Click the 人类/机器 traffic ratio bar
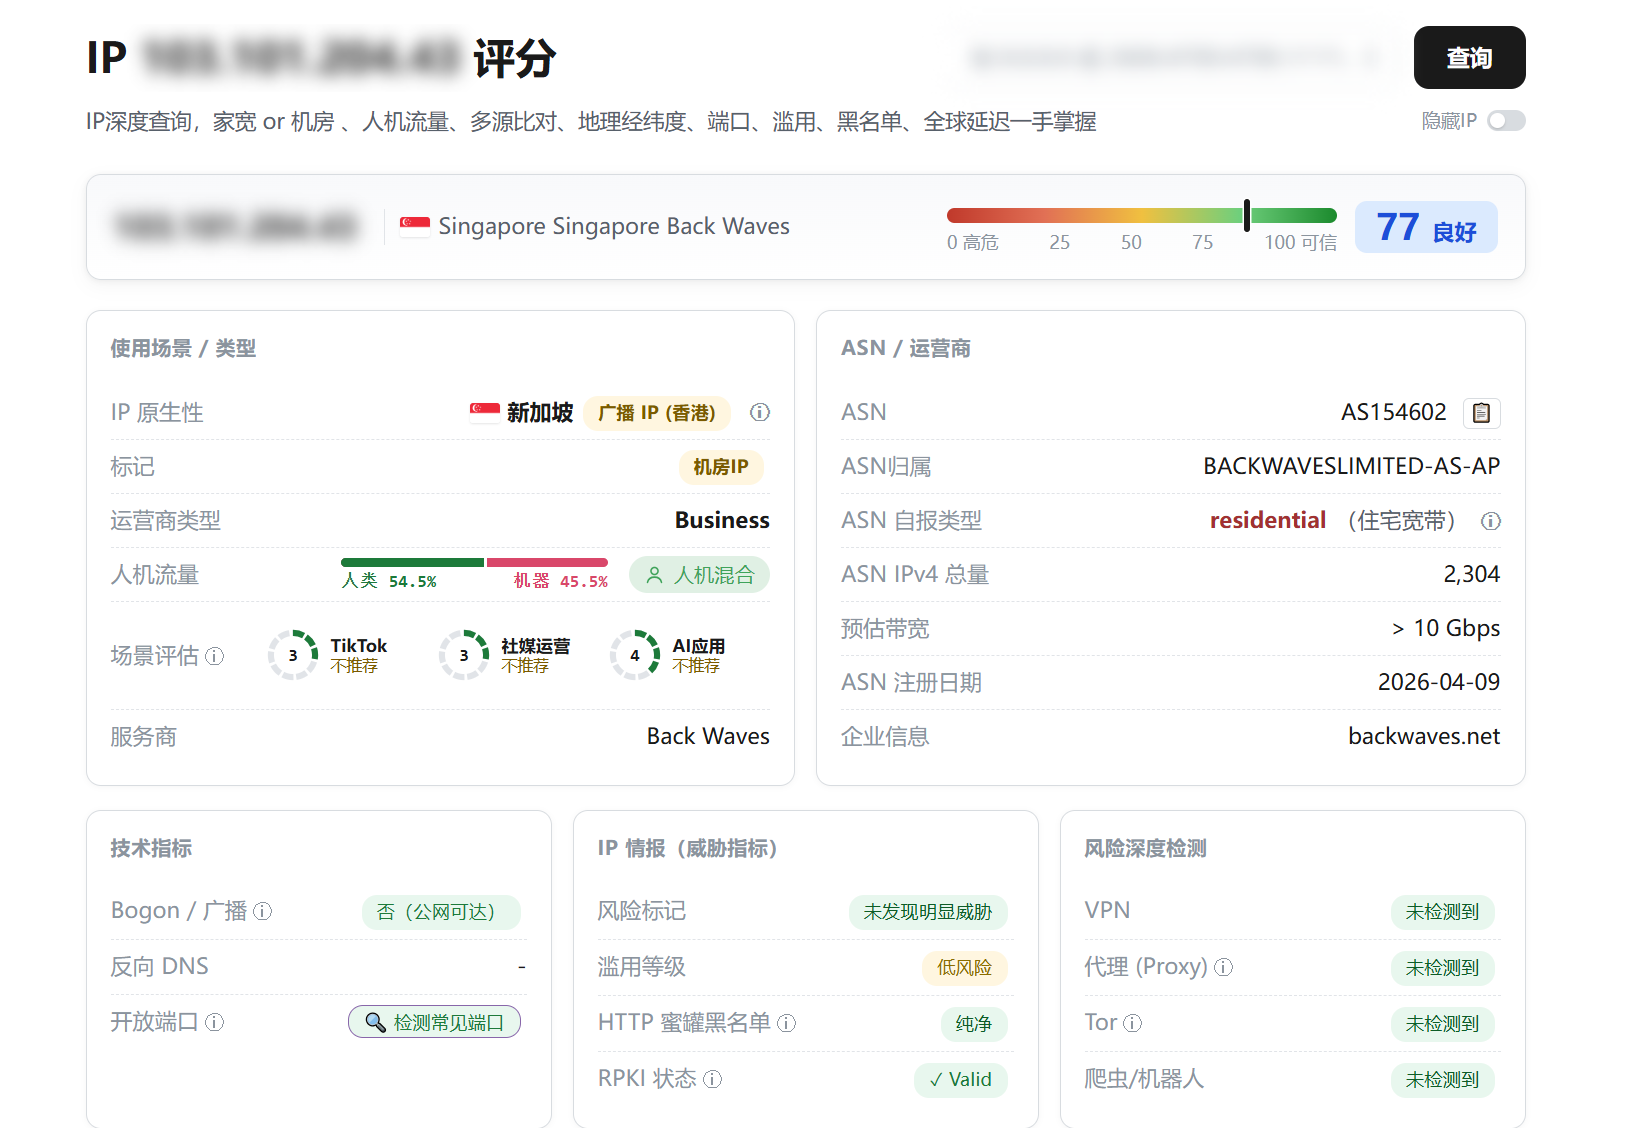The image size is (1635, 1128). pos(474,562)
